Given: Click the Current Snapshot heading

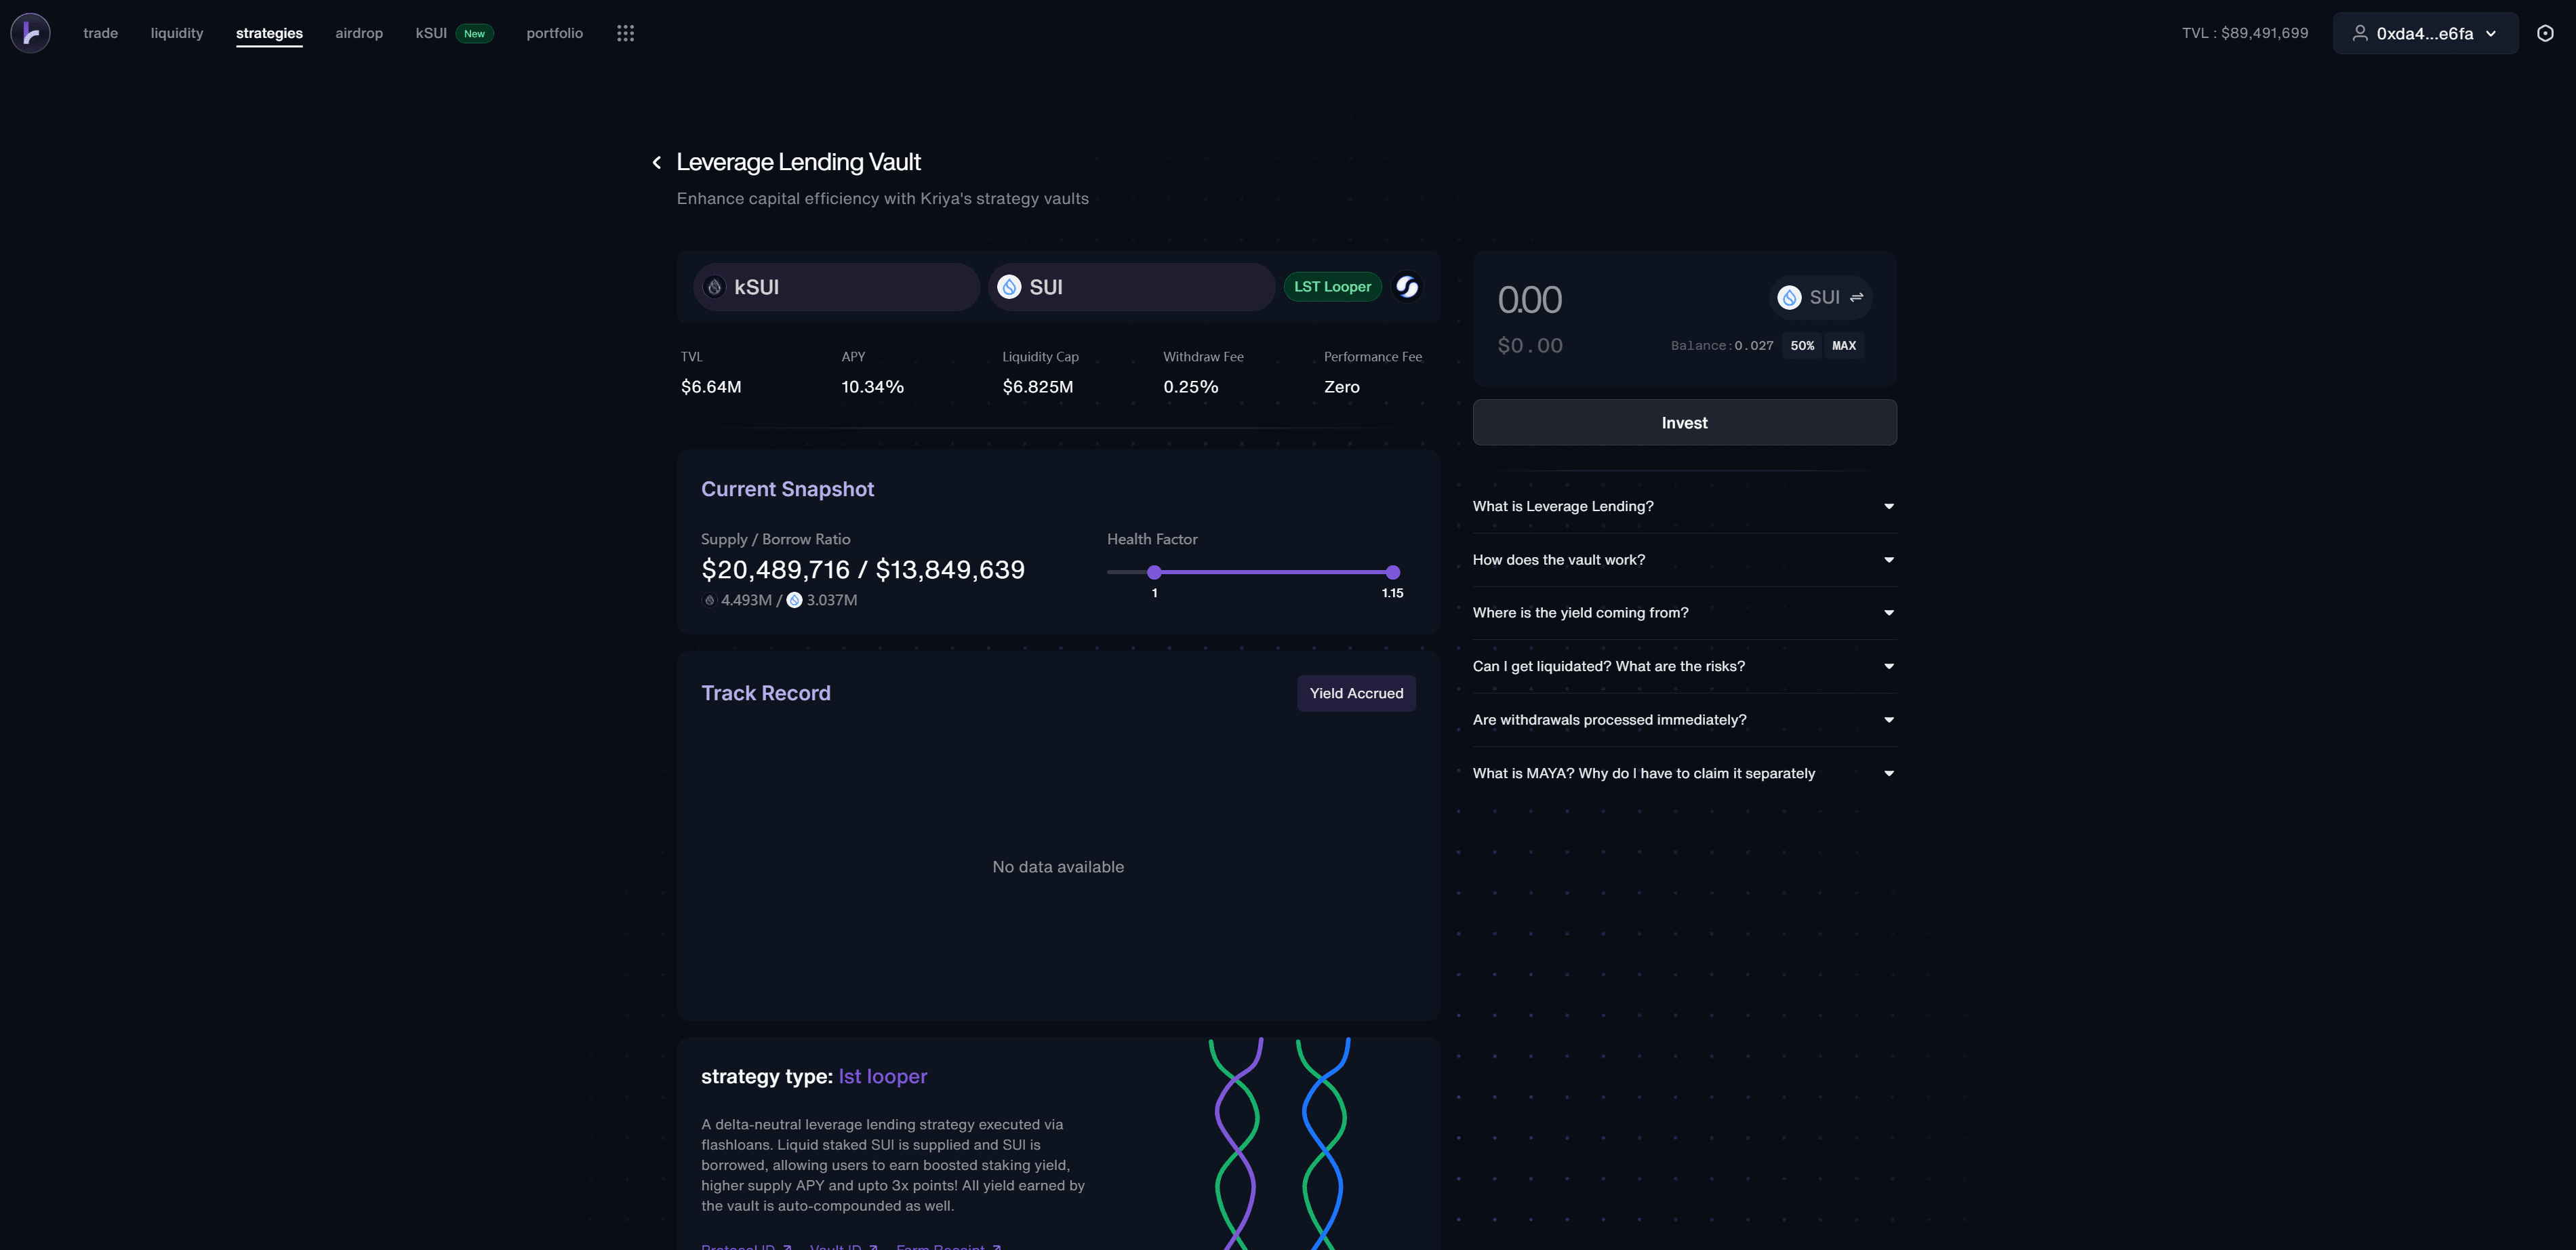Looking at the screenshot, I should click(787, 489).
